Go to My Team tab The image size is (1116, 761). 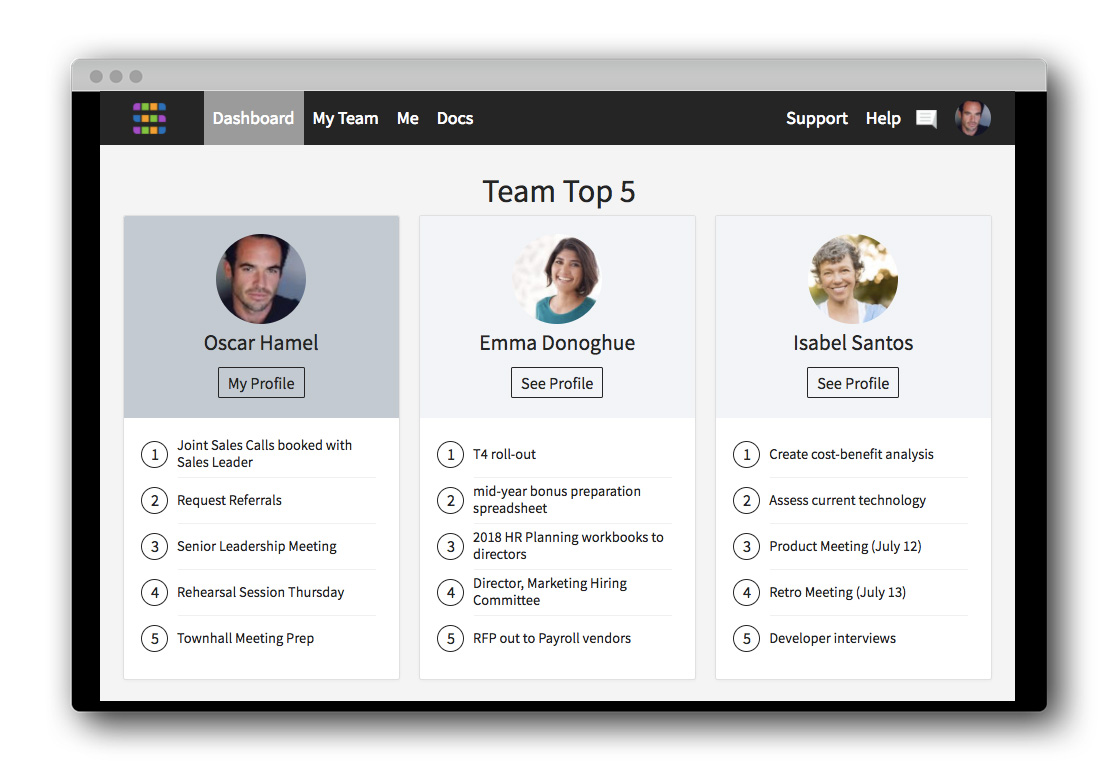coord(345,118)
